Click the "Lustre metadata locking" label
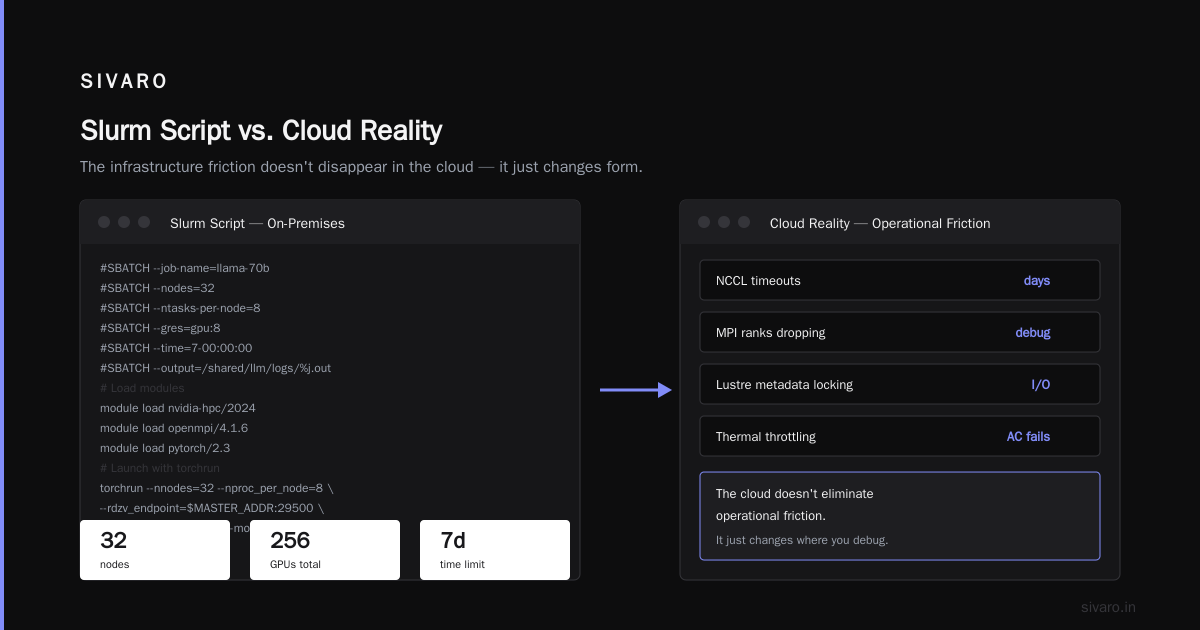This screenshot has height=630, width=1200. click(x=784, y=385)
